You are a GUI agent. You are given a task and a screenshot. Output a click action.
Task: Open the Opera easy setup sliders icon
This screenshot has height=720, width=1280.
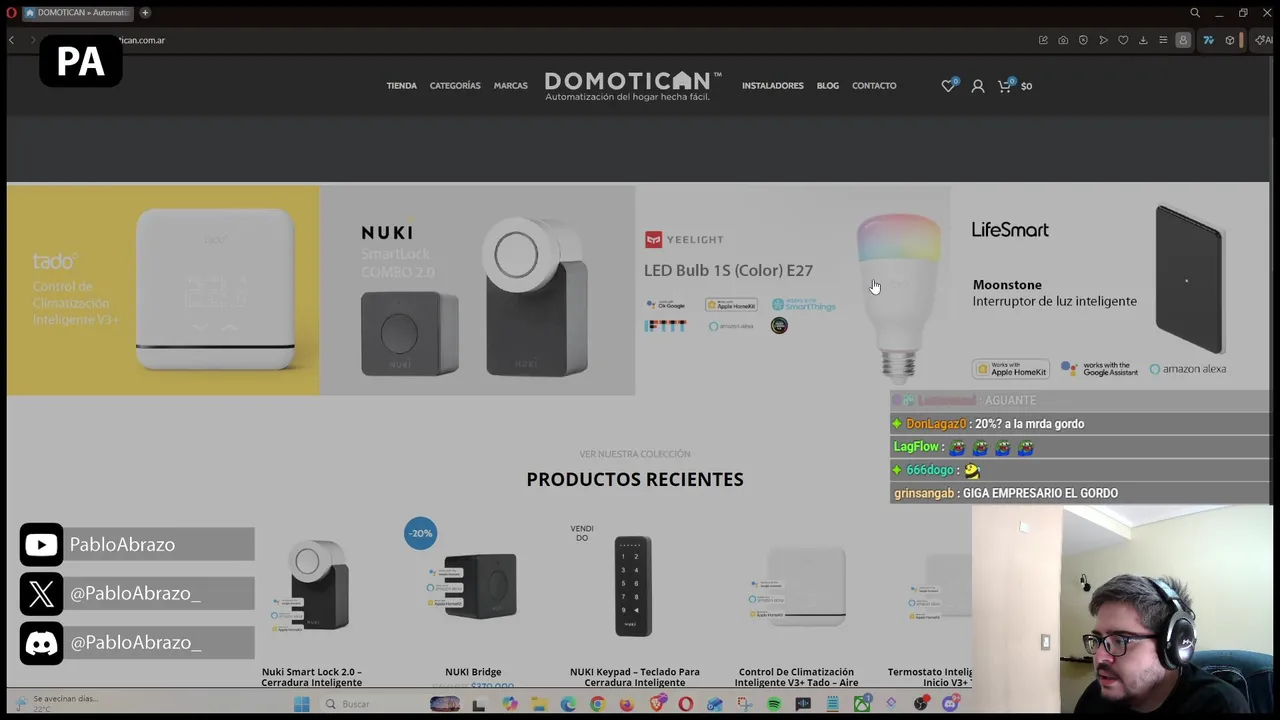pos(1163,40)
